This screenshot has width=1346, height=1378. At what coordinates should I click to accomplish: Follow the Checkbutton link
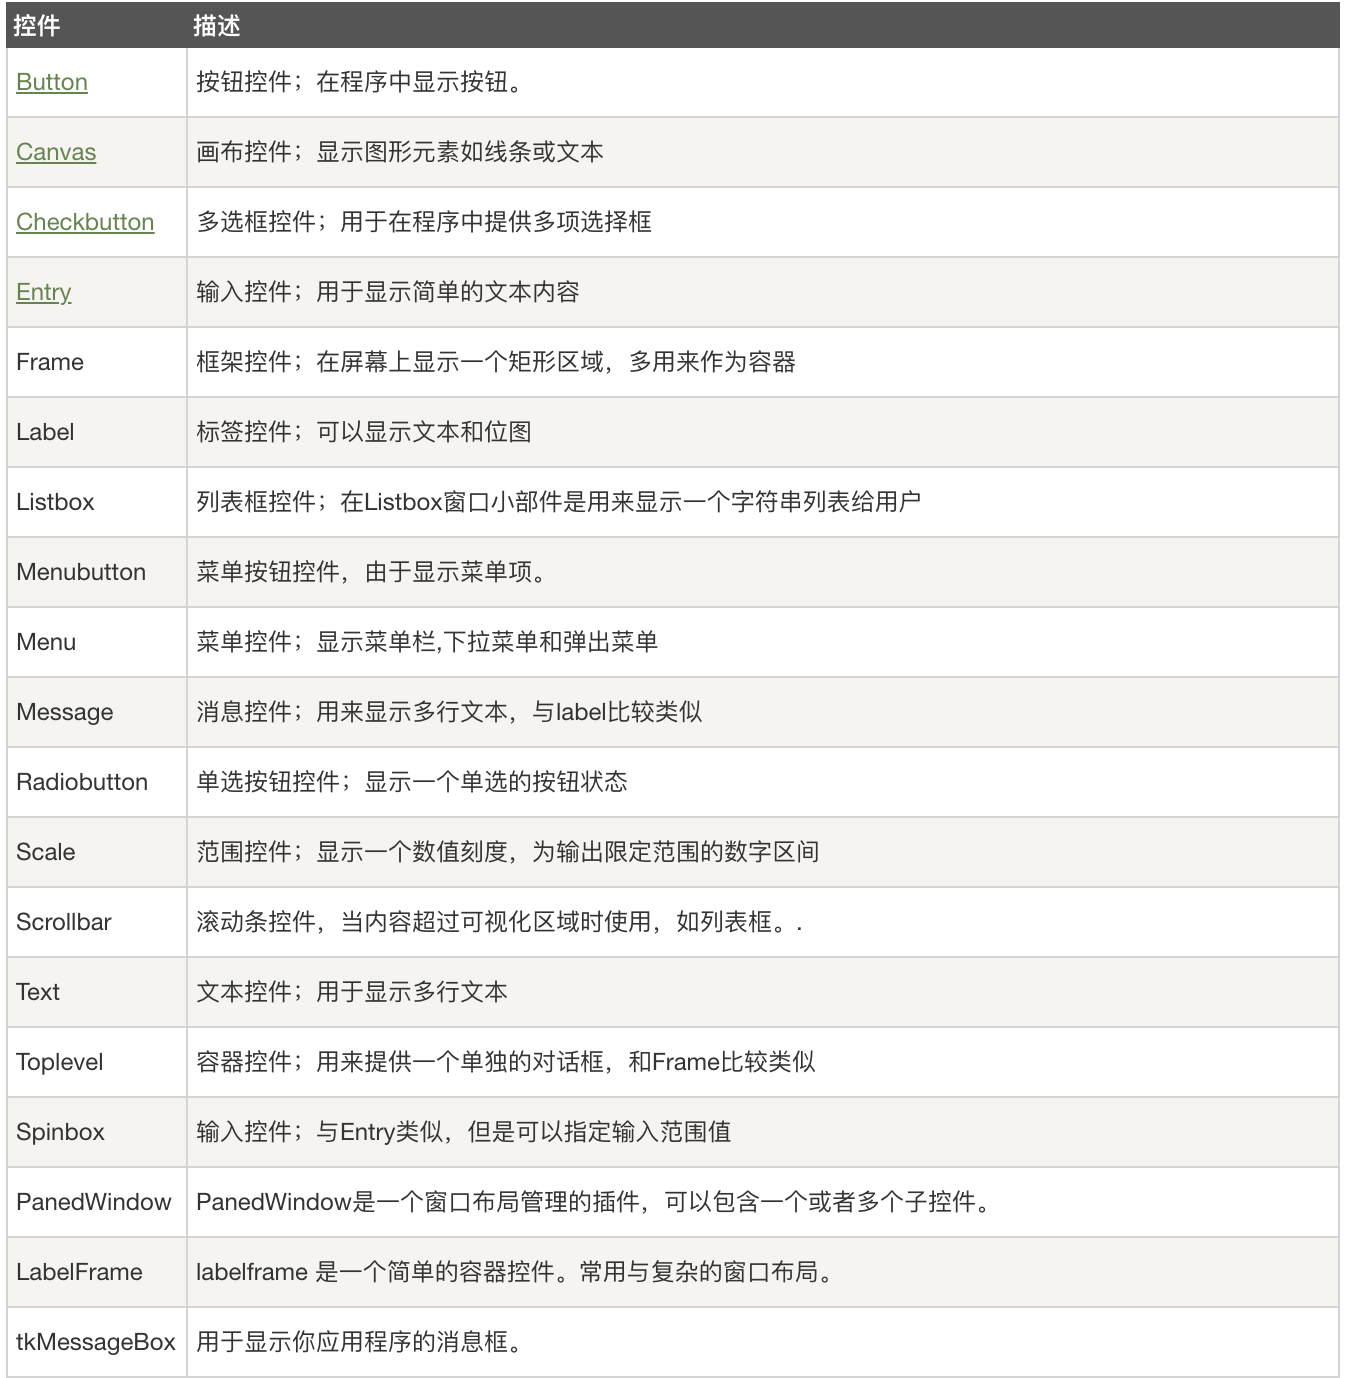85,222
